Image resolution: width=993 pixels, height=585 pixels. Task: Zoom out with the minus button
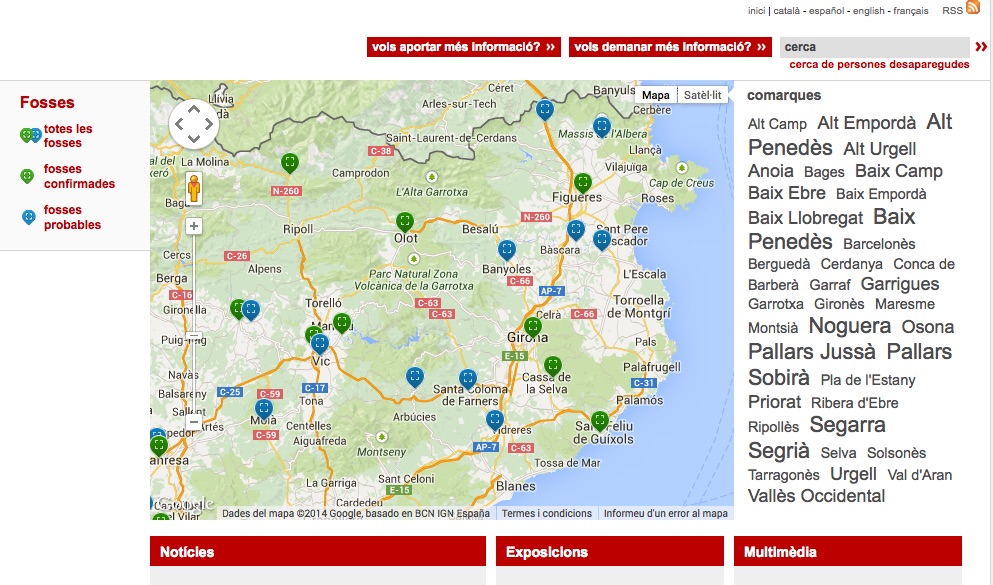click(x=194, y=421)
